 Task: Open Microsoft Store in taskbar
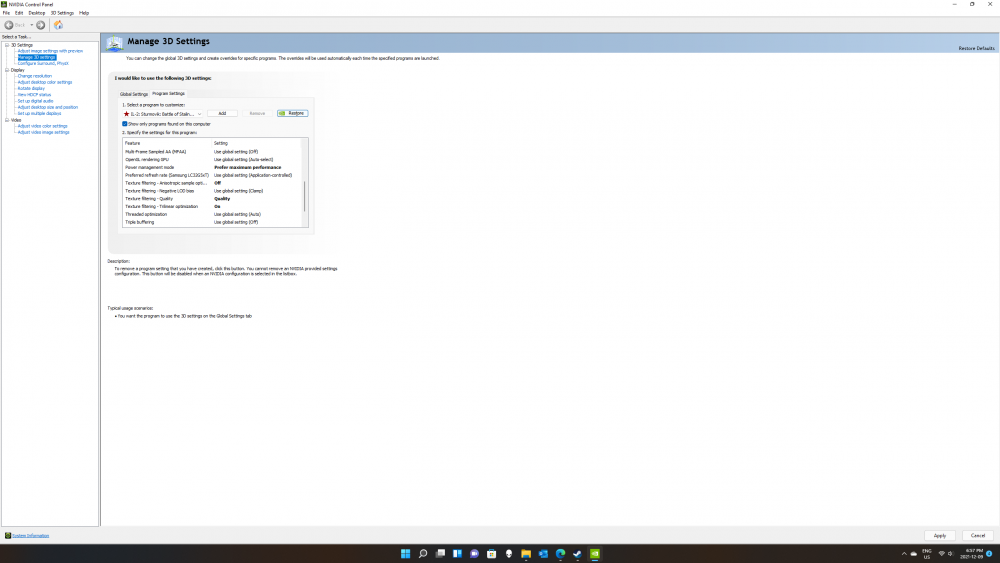(x=492, y=553)
